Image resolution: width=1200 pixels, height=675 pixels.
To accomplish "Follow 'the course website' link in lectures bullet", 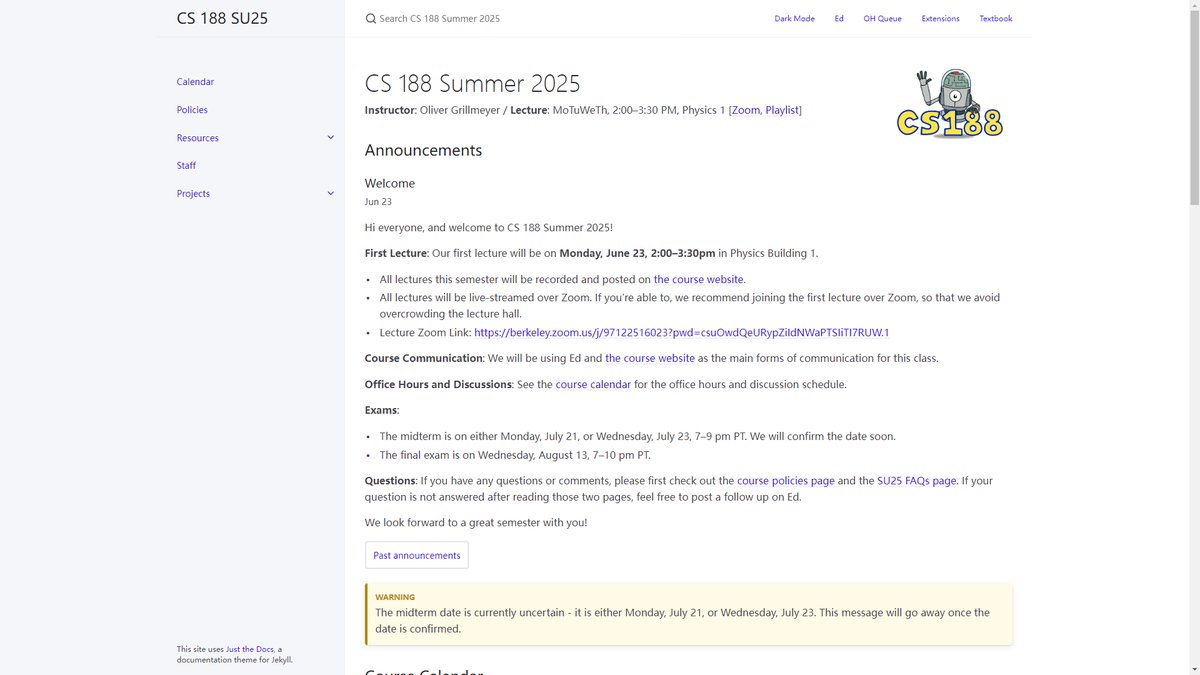I will [699, 280].
